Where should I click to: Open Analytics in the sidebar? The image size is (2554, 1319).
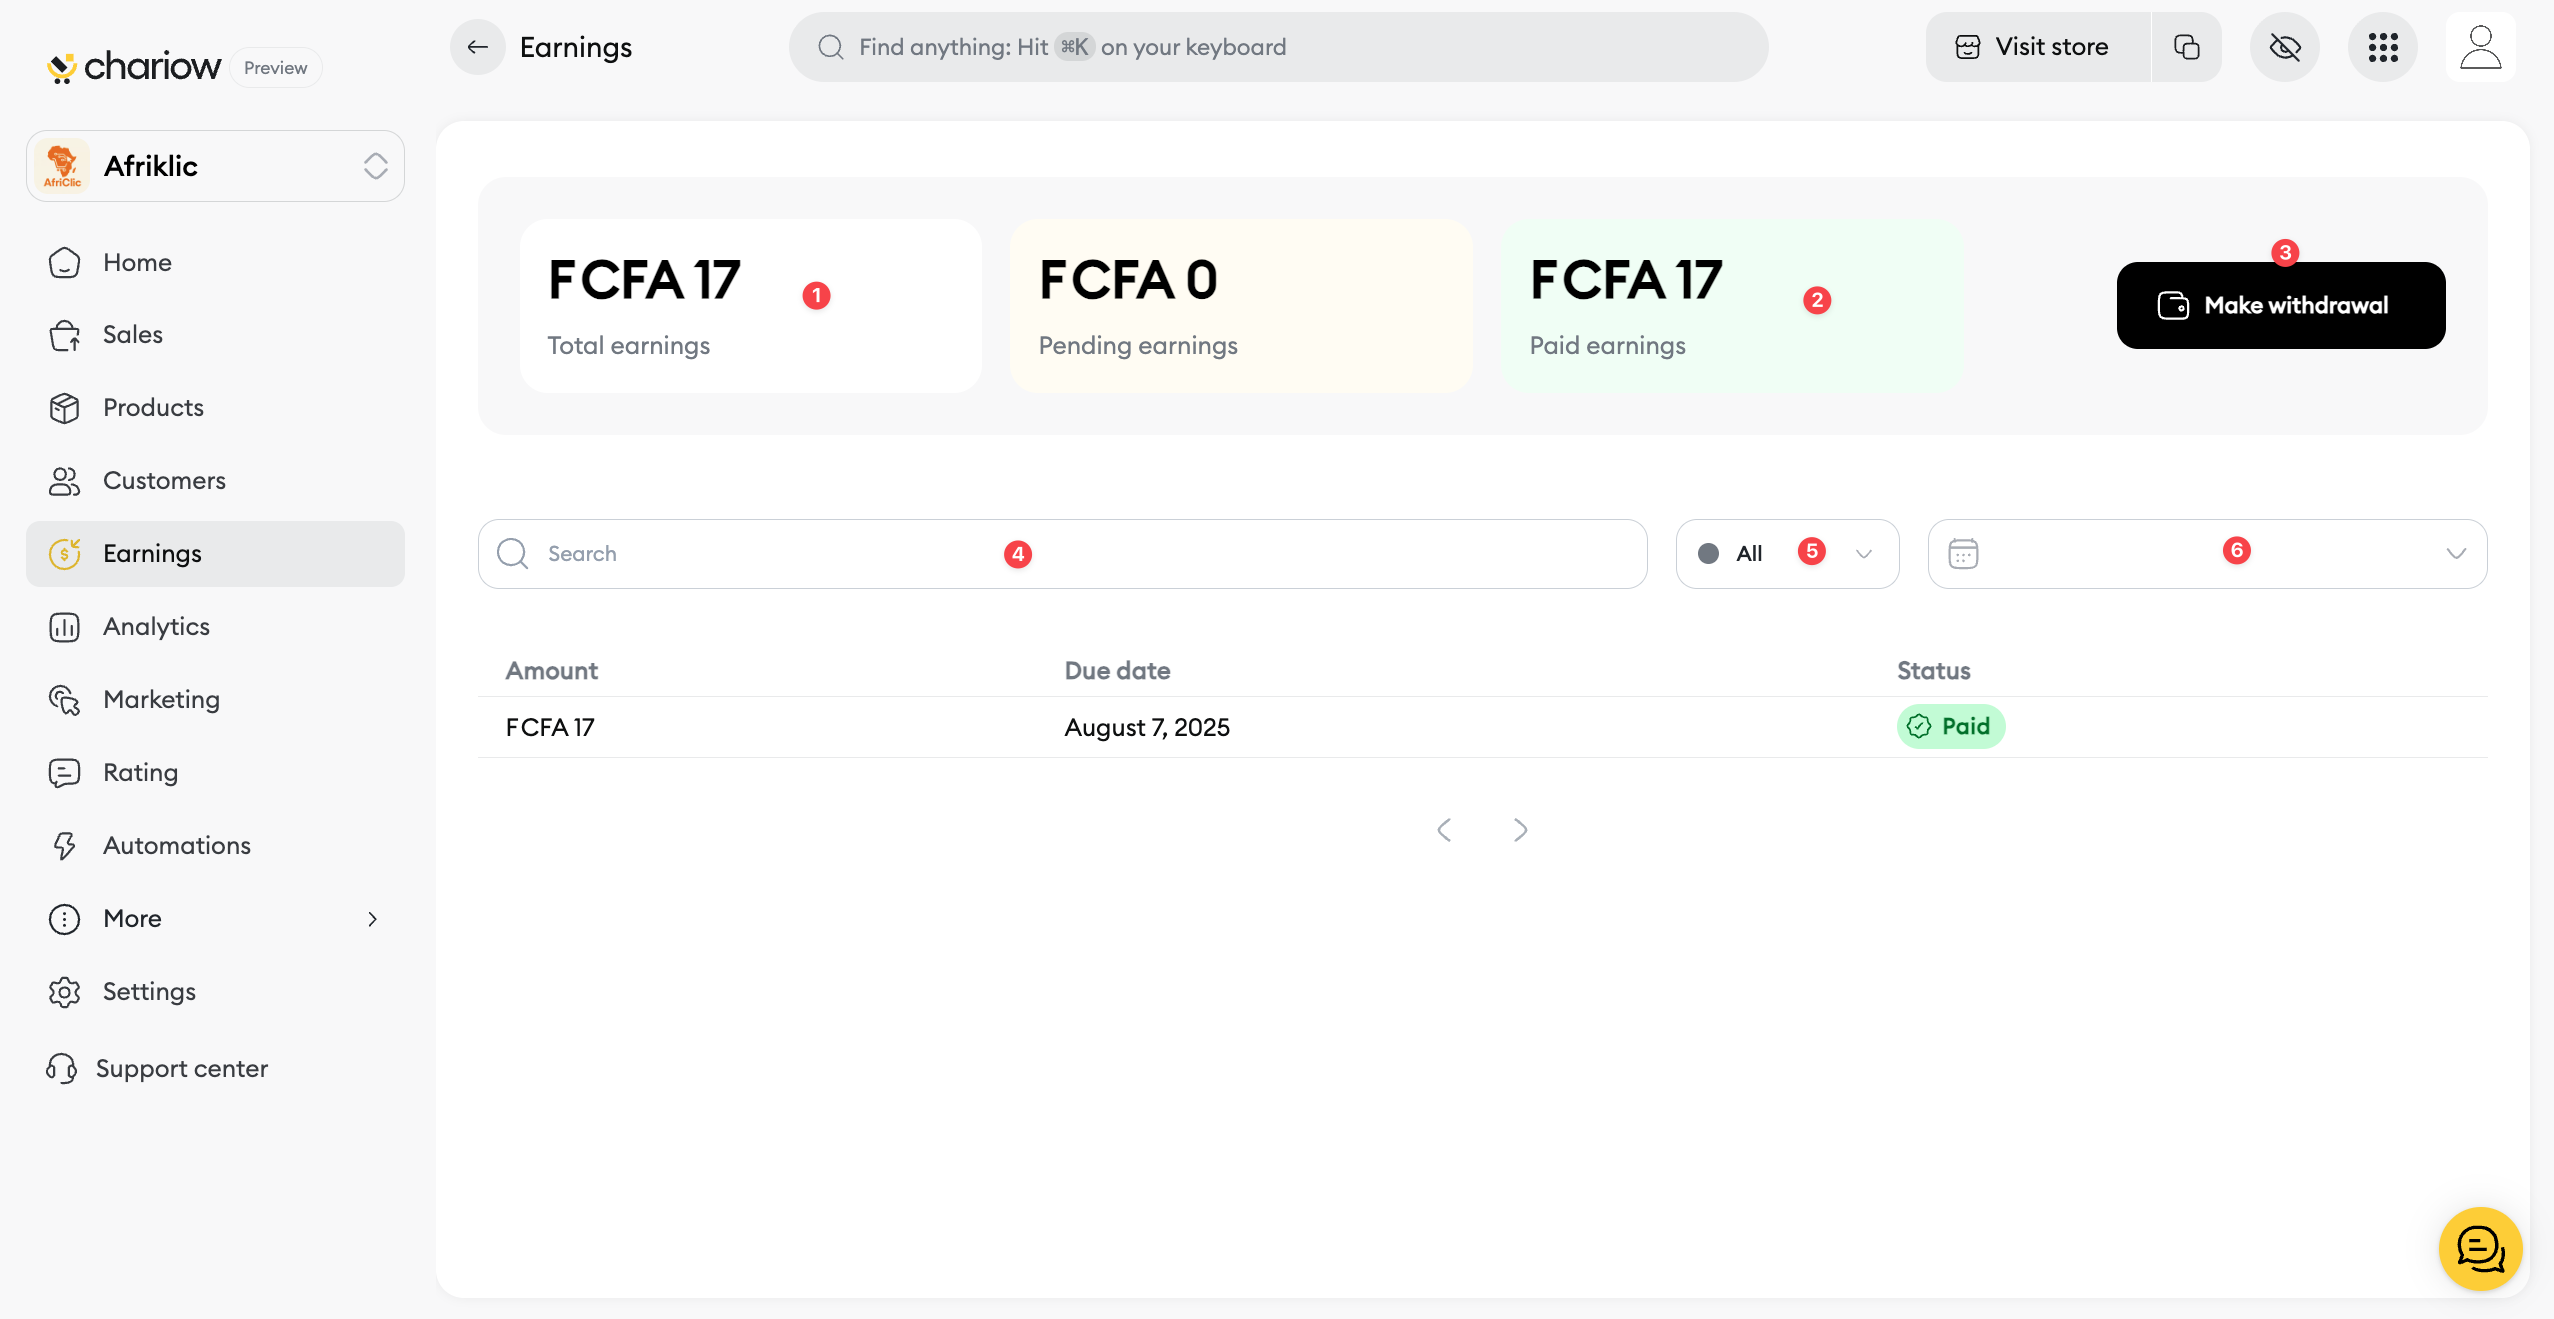pyautogui.click(x=156, y=626)
